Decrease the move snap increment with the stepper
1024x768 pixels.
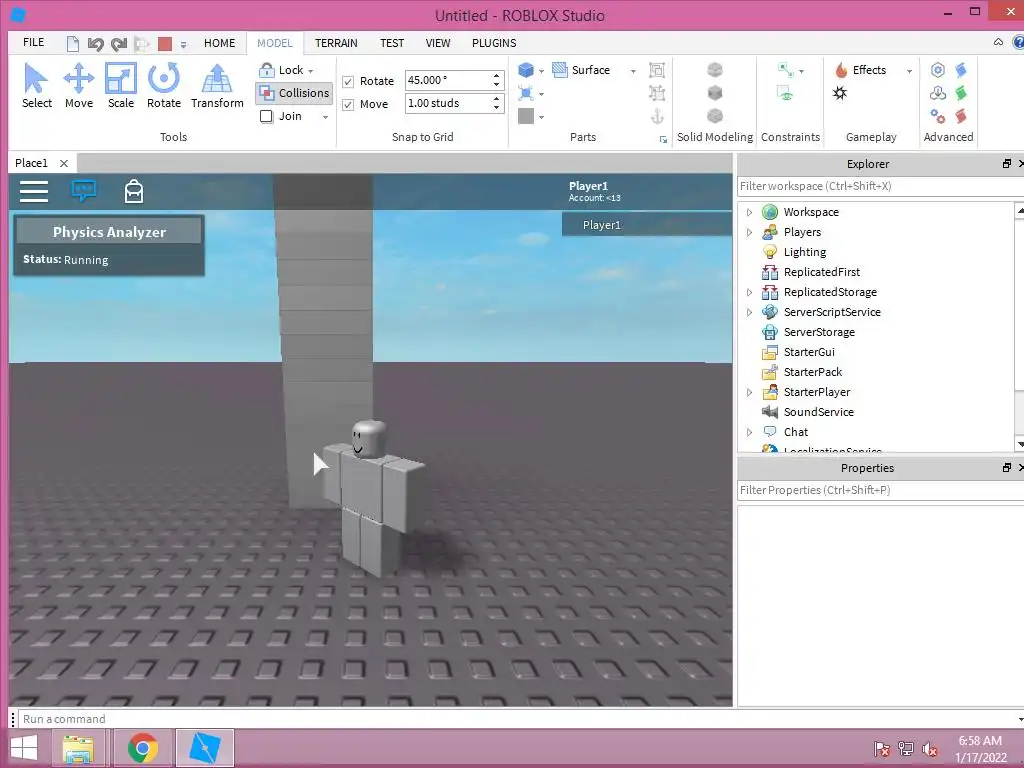click(x=497, y=108)
